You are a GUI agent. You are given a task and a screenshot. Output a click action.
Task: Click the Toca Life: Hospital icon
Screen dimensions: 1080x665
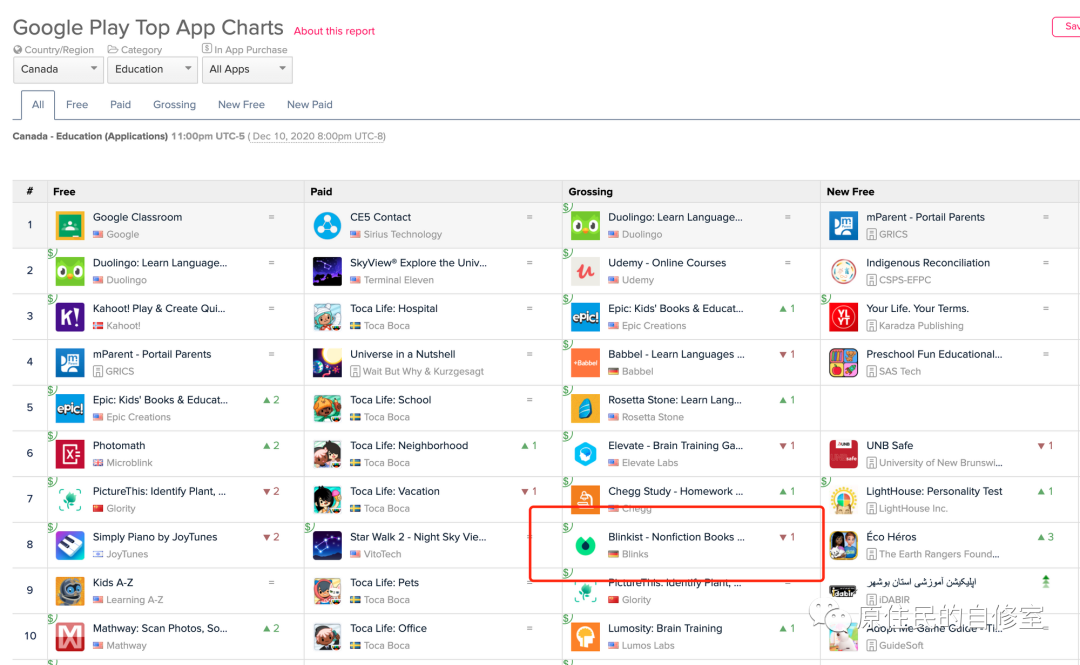click(x=327, y=317)
